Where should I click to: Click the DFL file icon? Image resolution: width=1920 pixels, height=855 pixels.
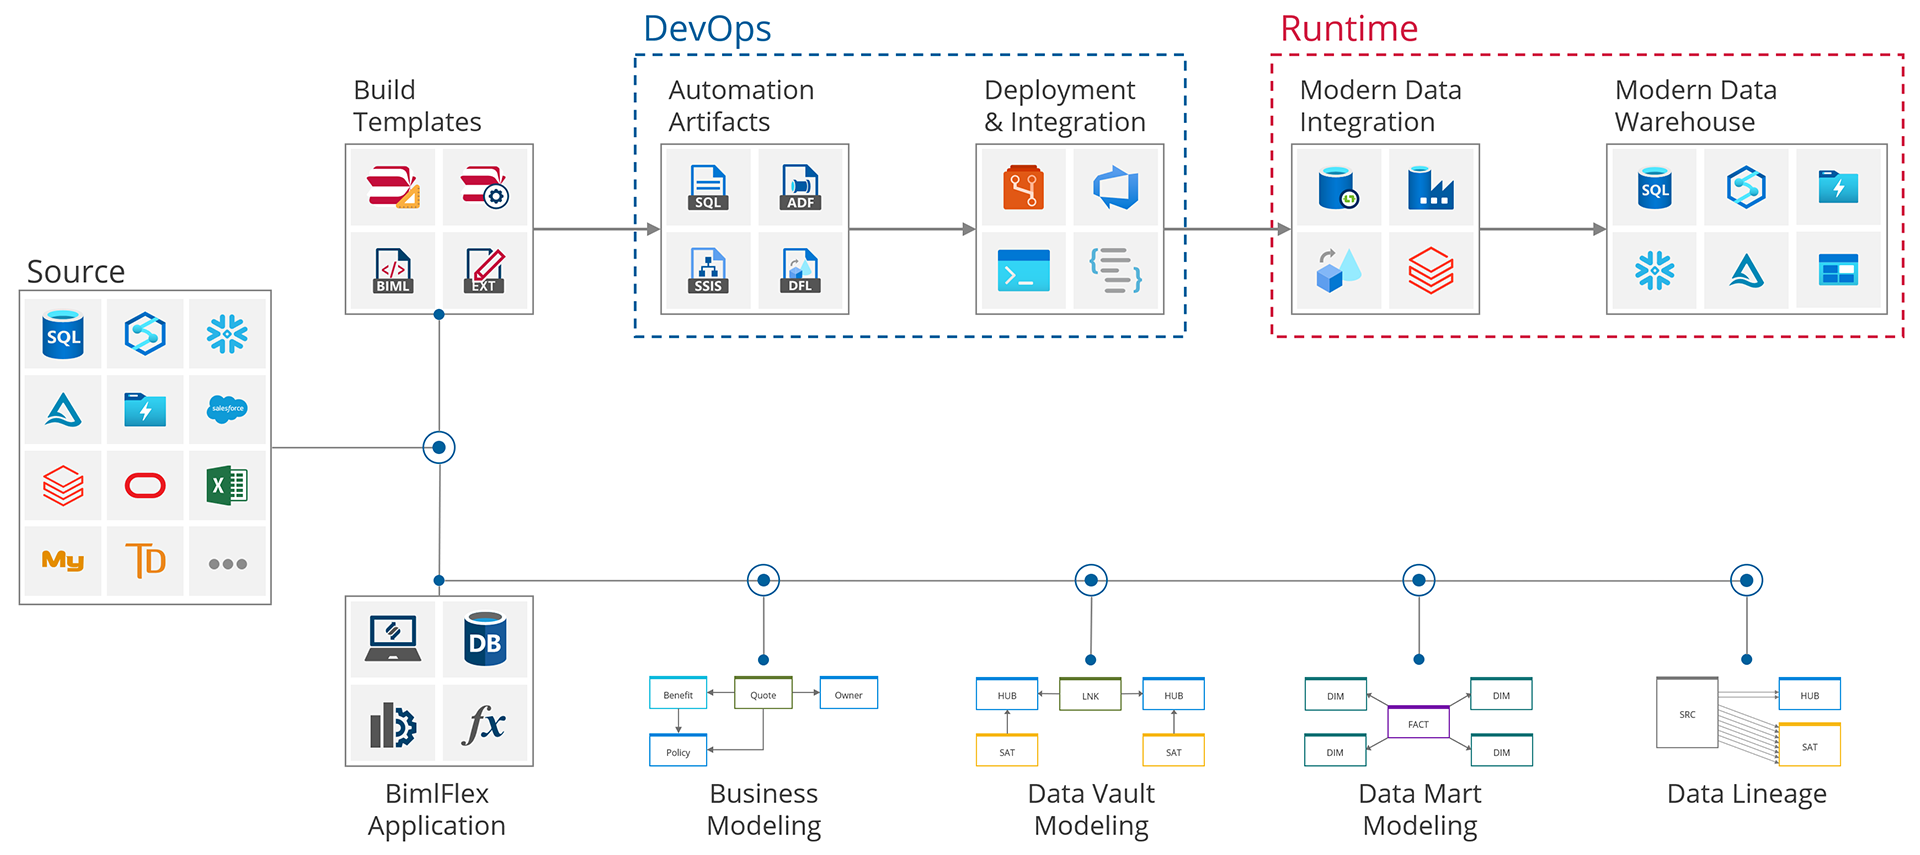click(800, 271)
